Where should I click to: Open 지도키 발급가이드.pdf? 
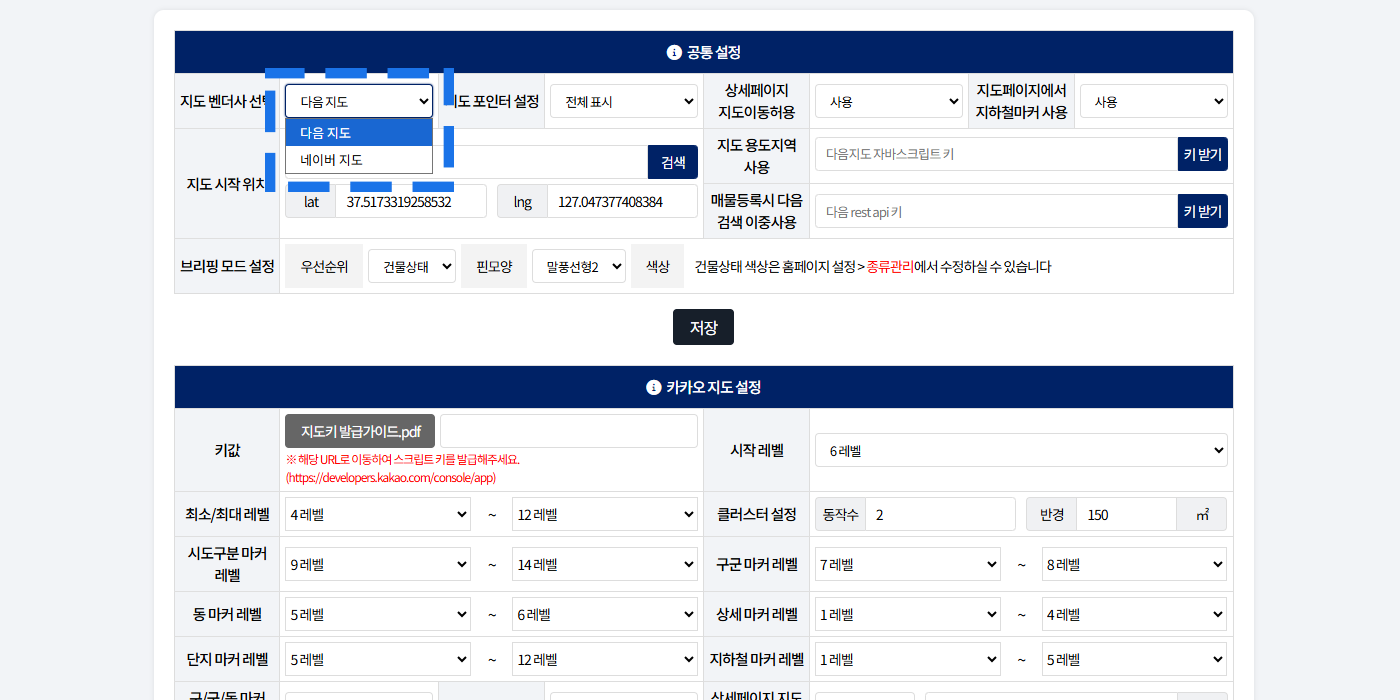point(360,431)
